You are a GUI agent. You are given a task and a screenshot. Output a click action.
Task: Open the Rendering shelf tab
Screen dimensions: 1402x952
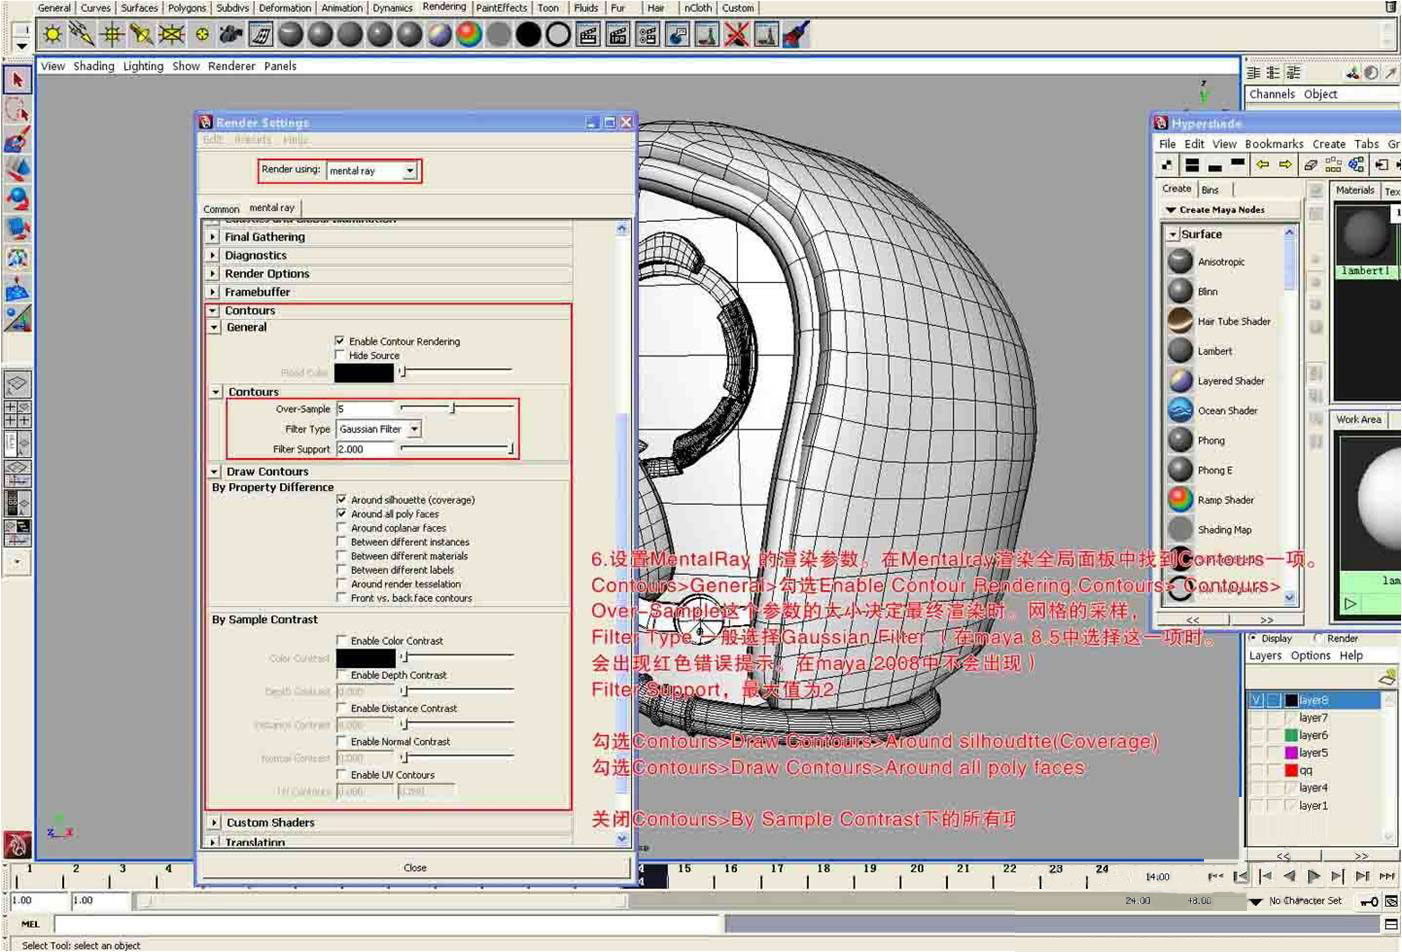[x=444, y=7]
